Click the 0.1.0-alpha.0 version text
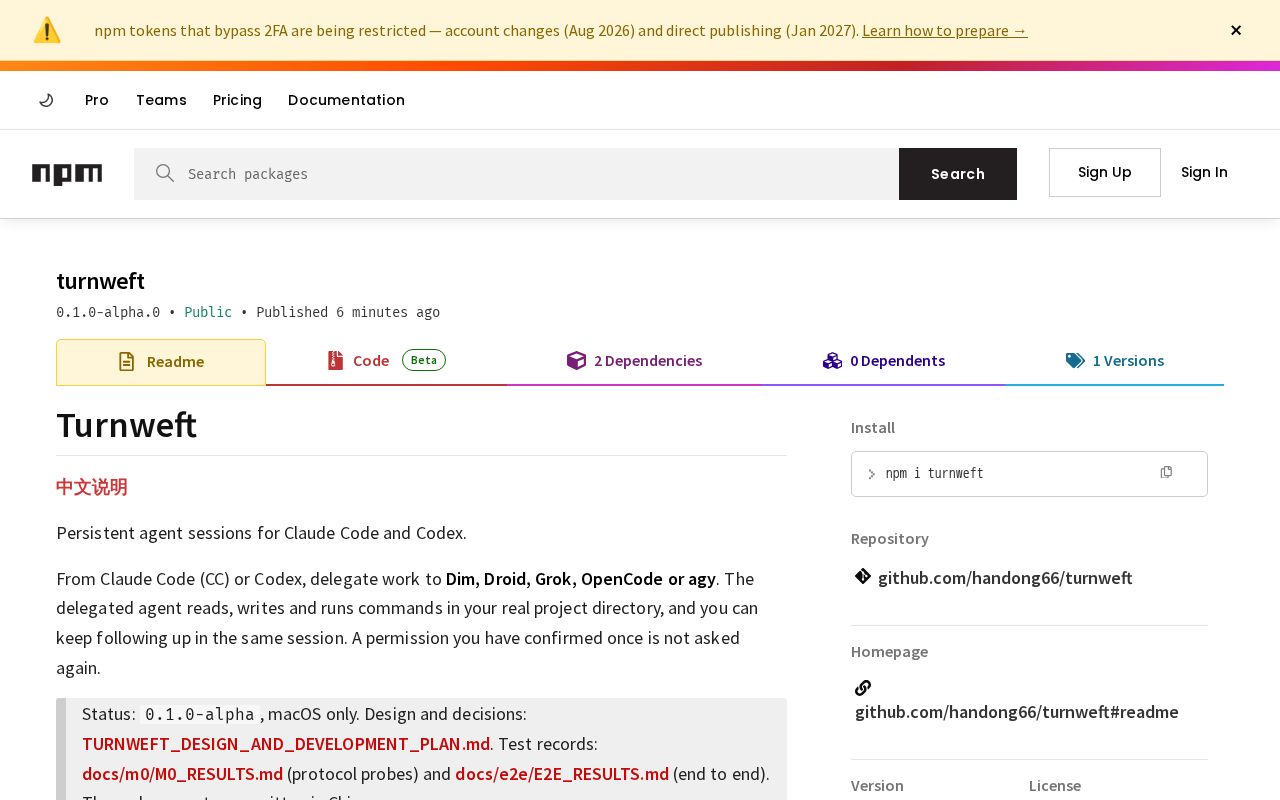Screen dimensions: 1280x800 (108, 312)
